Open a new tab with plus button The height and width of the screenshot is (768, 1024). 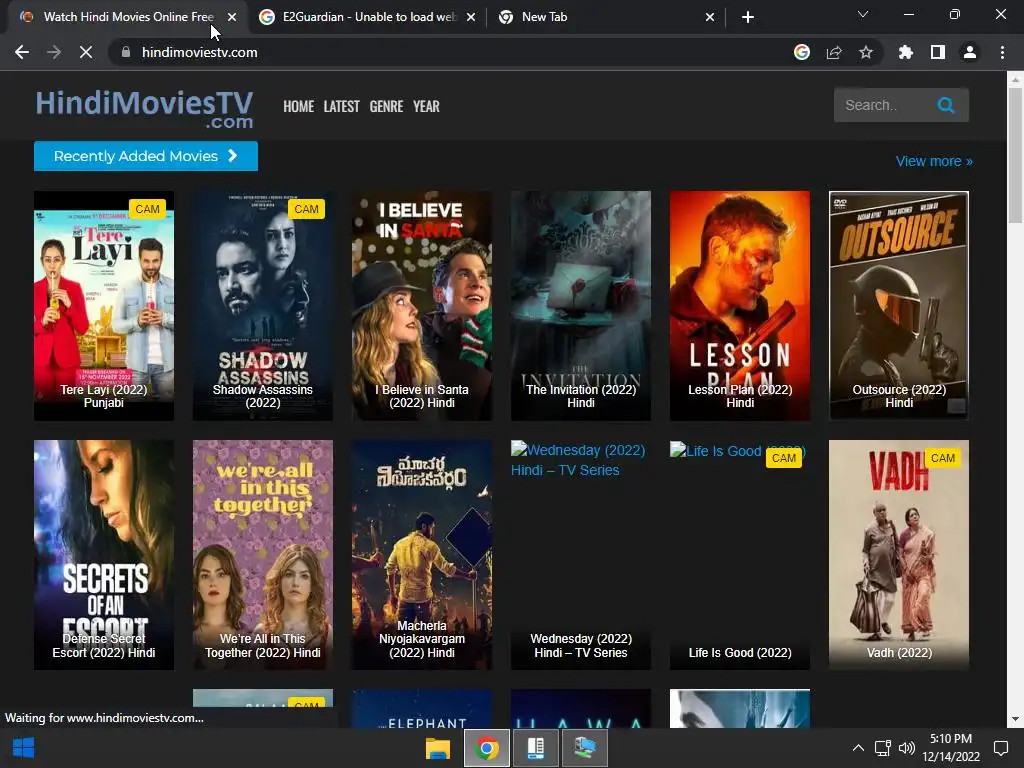pos(748,17)
